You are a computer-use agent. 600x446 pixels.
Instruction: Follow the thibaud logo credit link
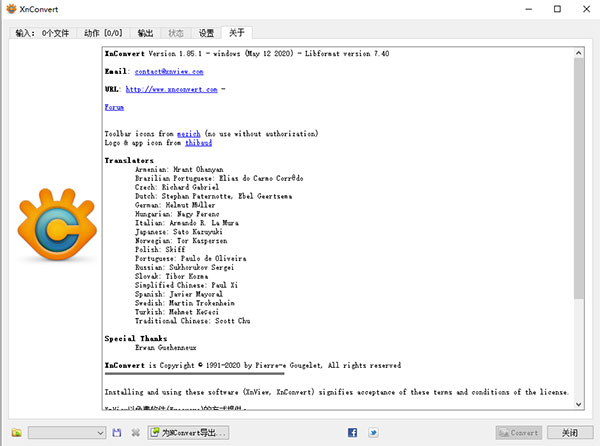click(198, 143)
